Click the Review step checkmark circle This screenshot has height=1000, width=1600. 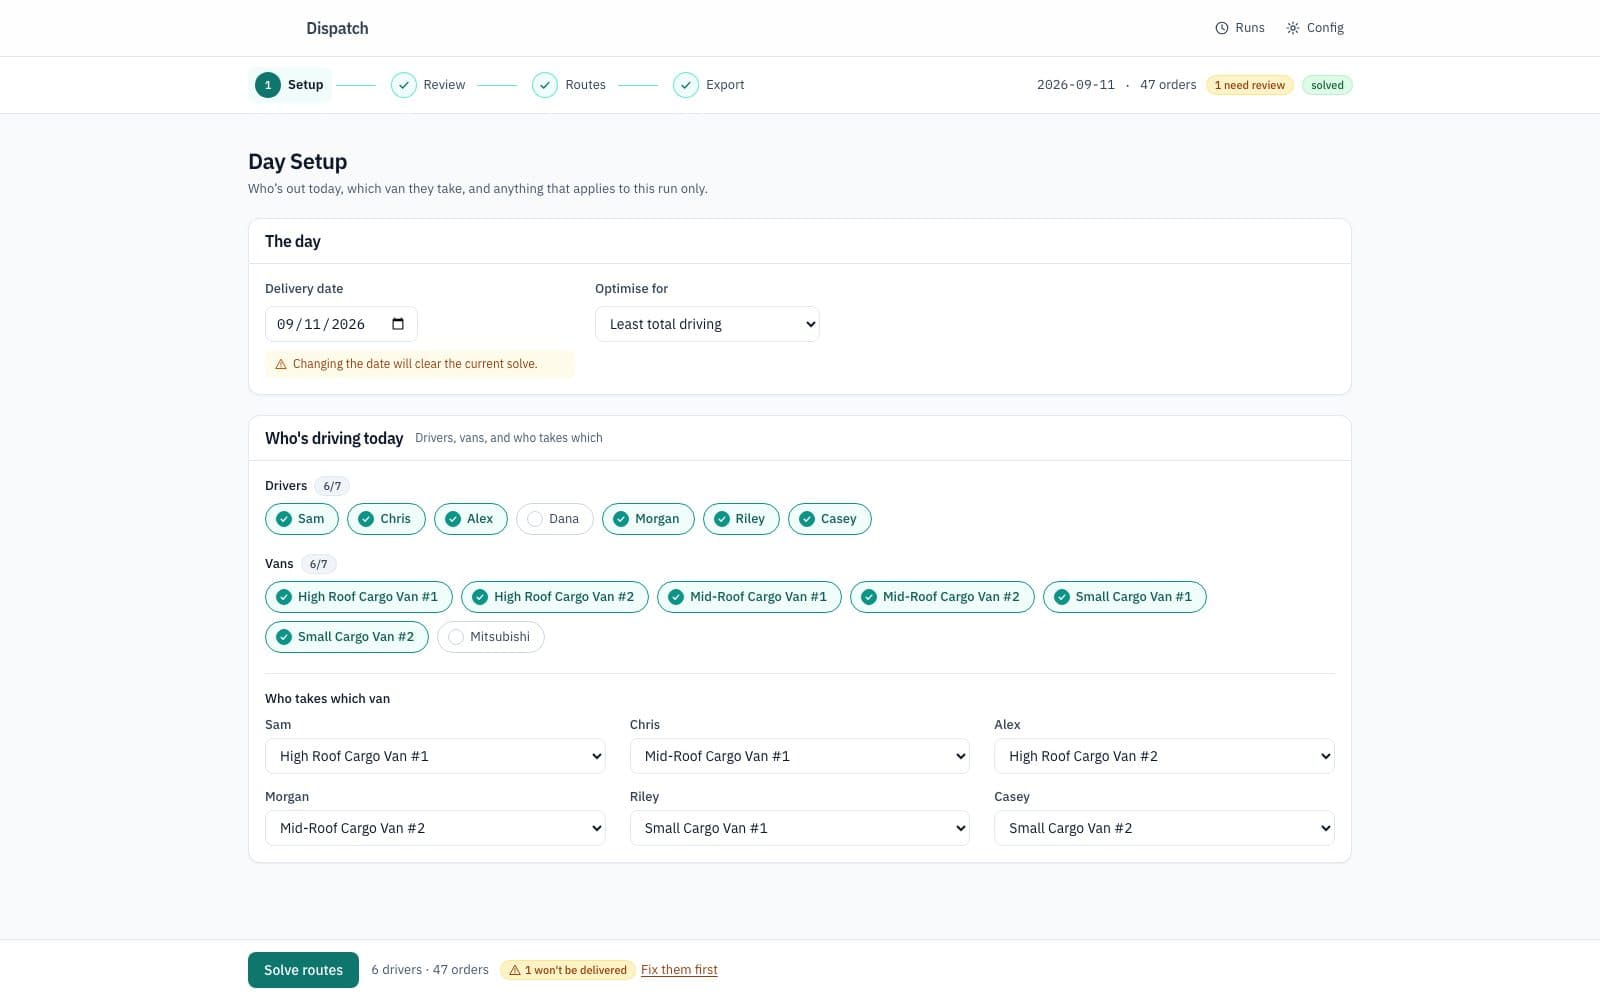tap(404, 85)
